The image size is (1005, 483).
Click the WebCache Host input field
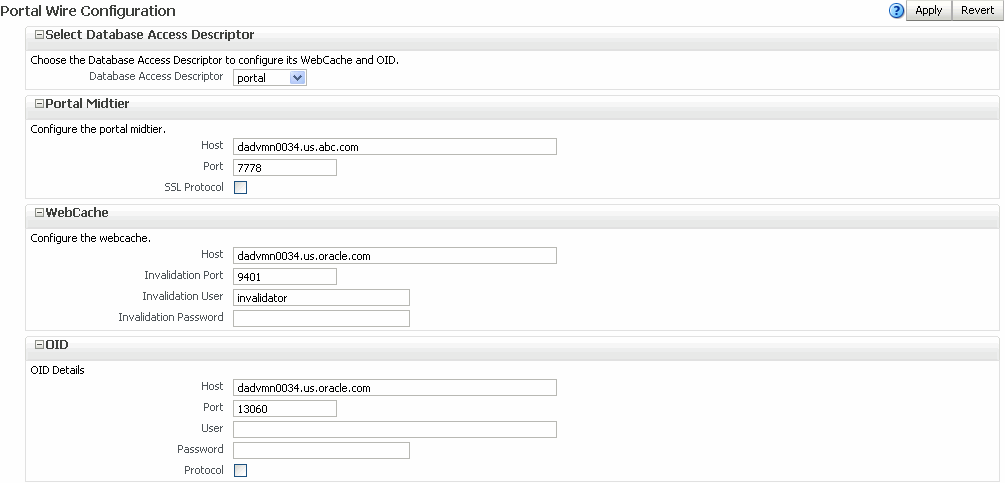pyautogui.click(x=394, y=256)
